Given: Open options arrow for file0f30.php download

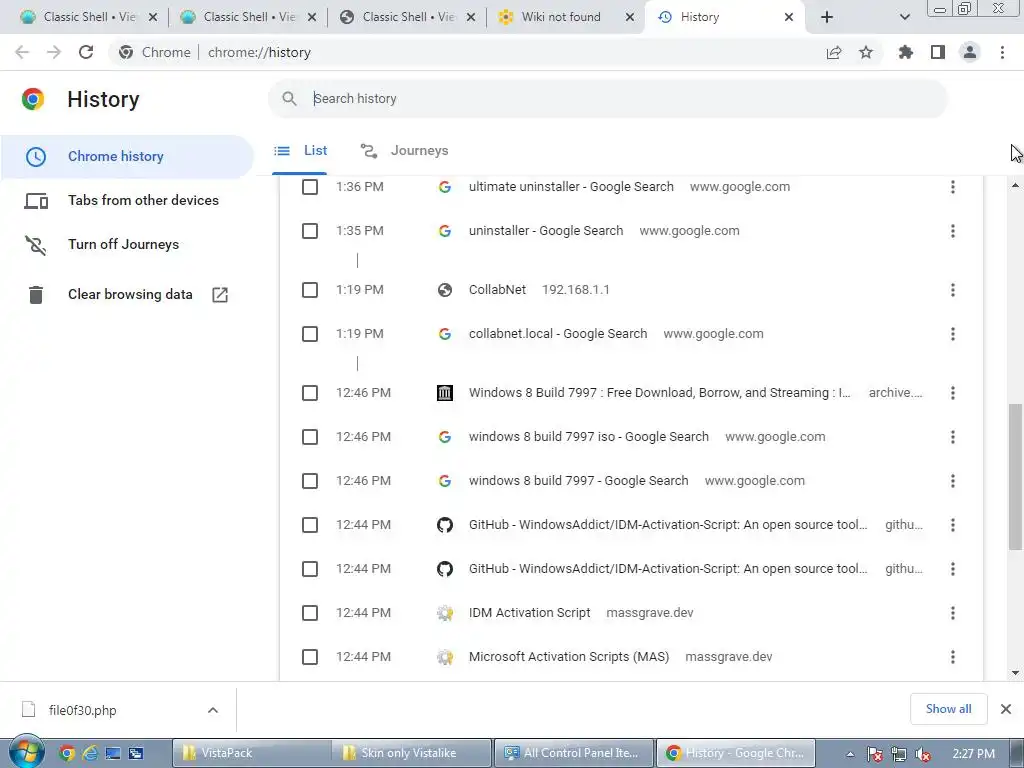Looking at the screenshot, I should [x=213, y=710].
